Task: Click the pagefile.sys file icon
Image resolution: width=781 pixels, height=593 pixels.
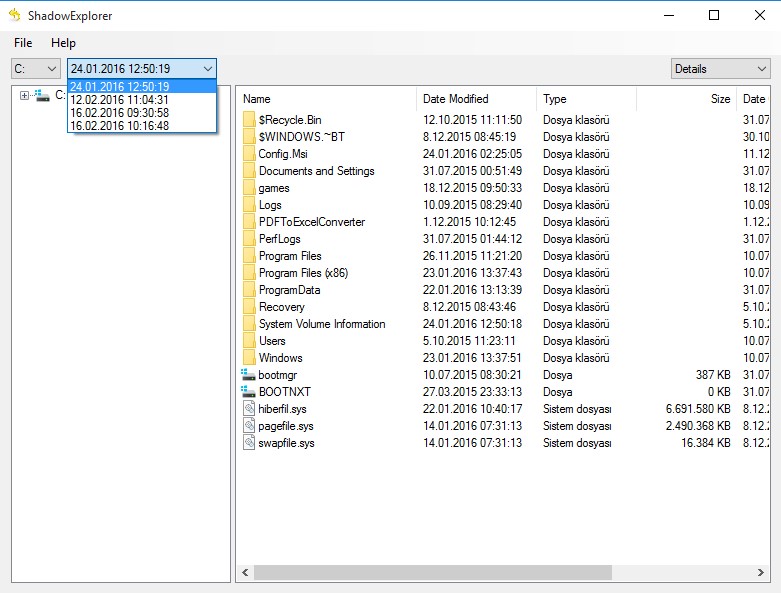Action: (x=249, y=426)
